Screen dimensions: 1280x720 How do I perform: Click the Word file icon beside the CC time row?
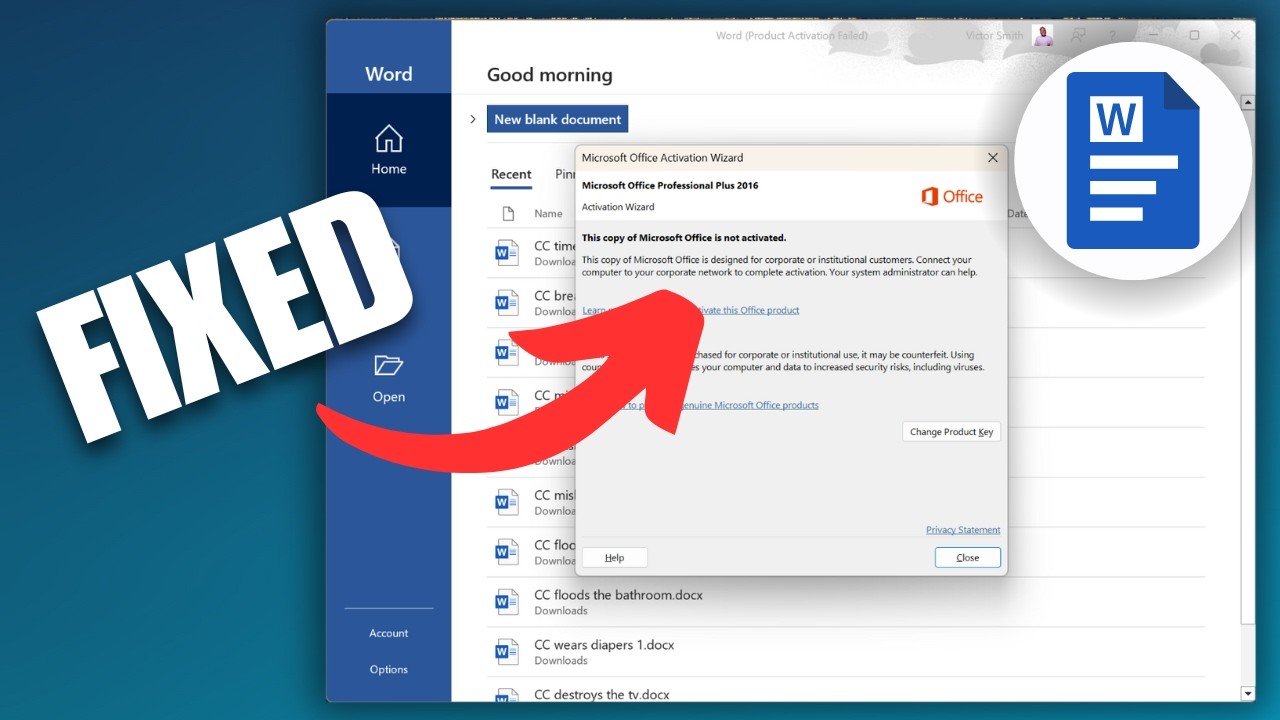pos(507,252)
